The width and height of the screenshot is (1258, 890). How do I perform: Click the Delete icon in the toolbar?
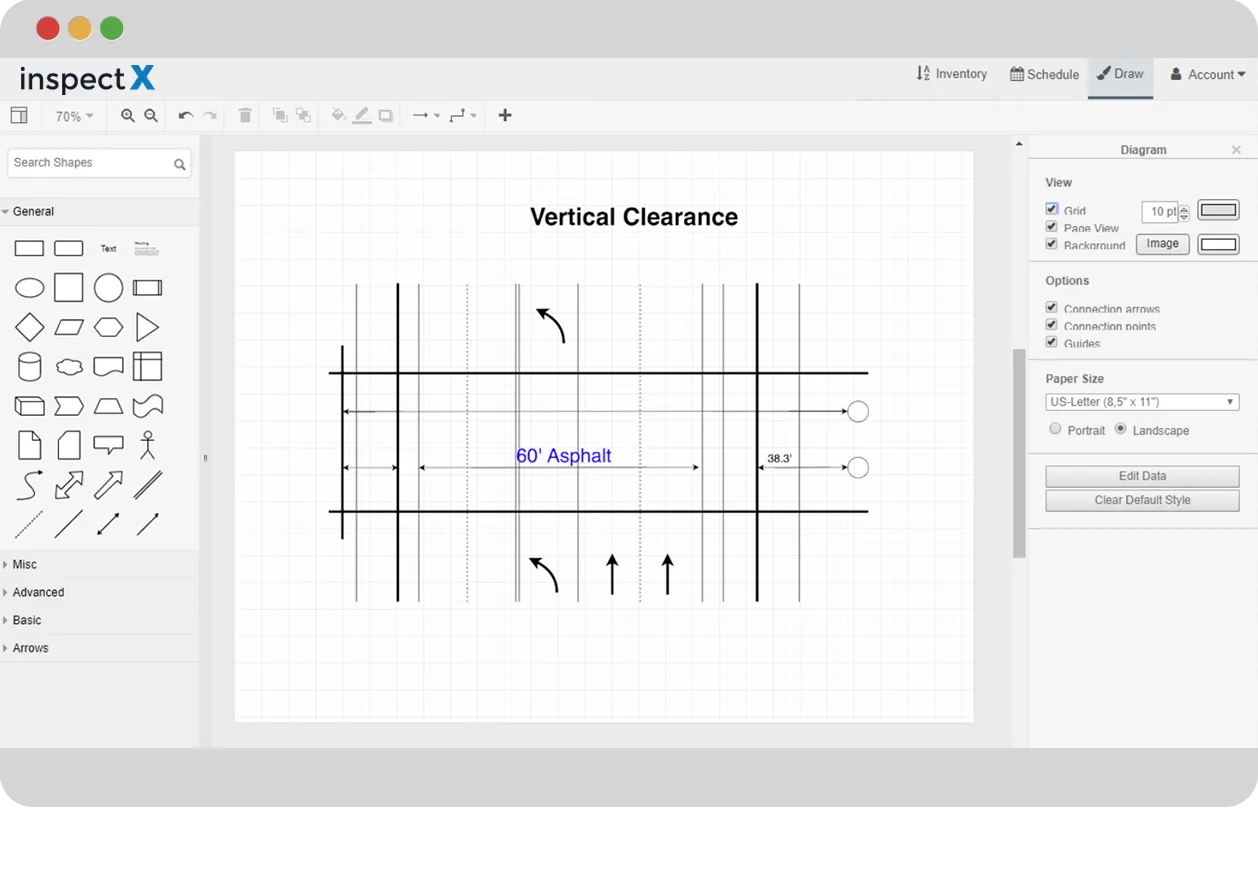pos(245,116)
